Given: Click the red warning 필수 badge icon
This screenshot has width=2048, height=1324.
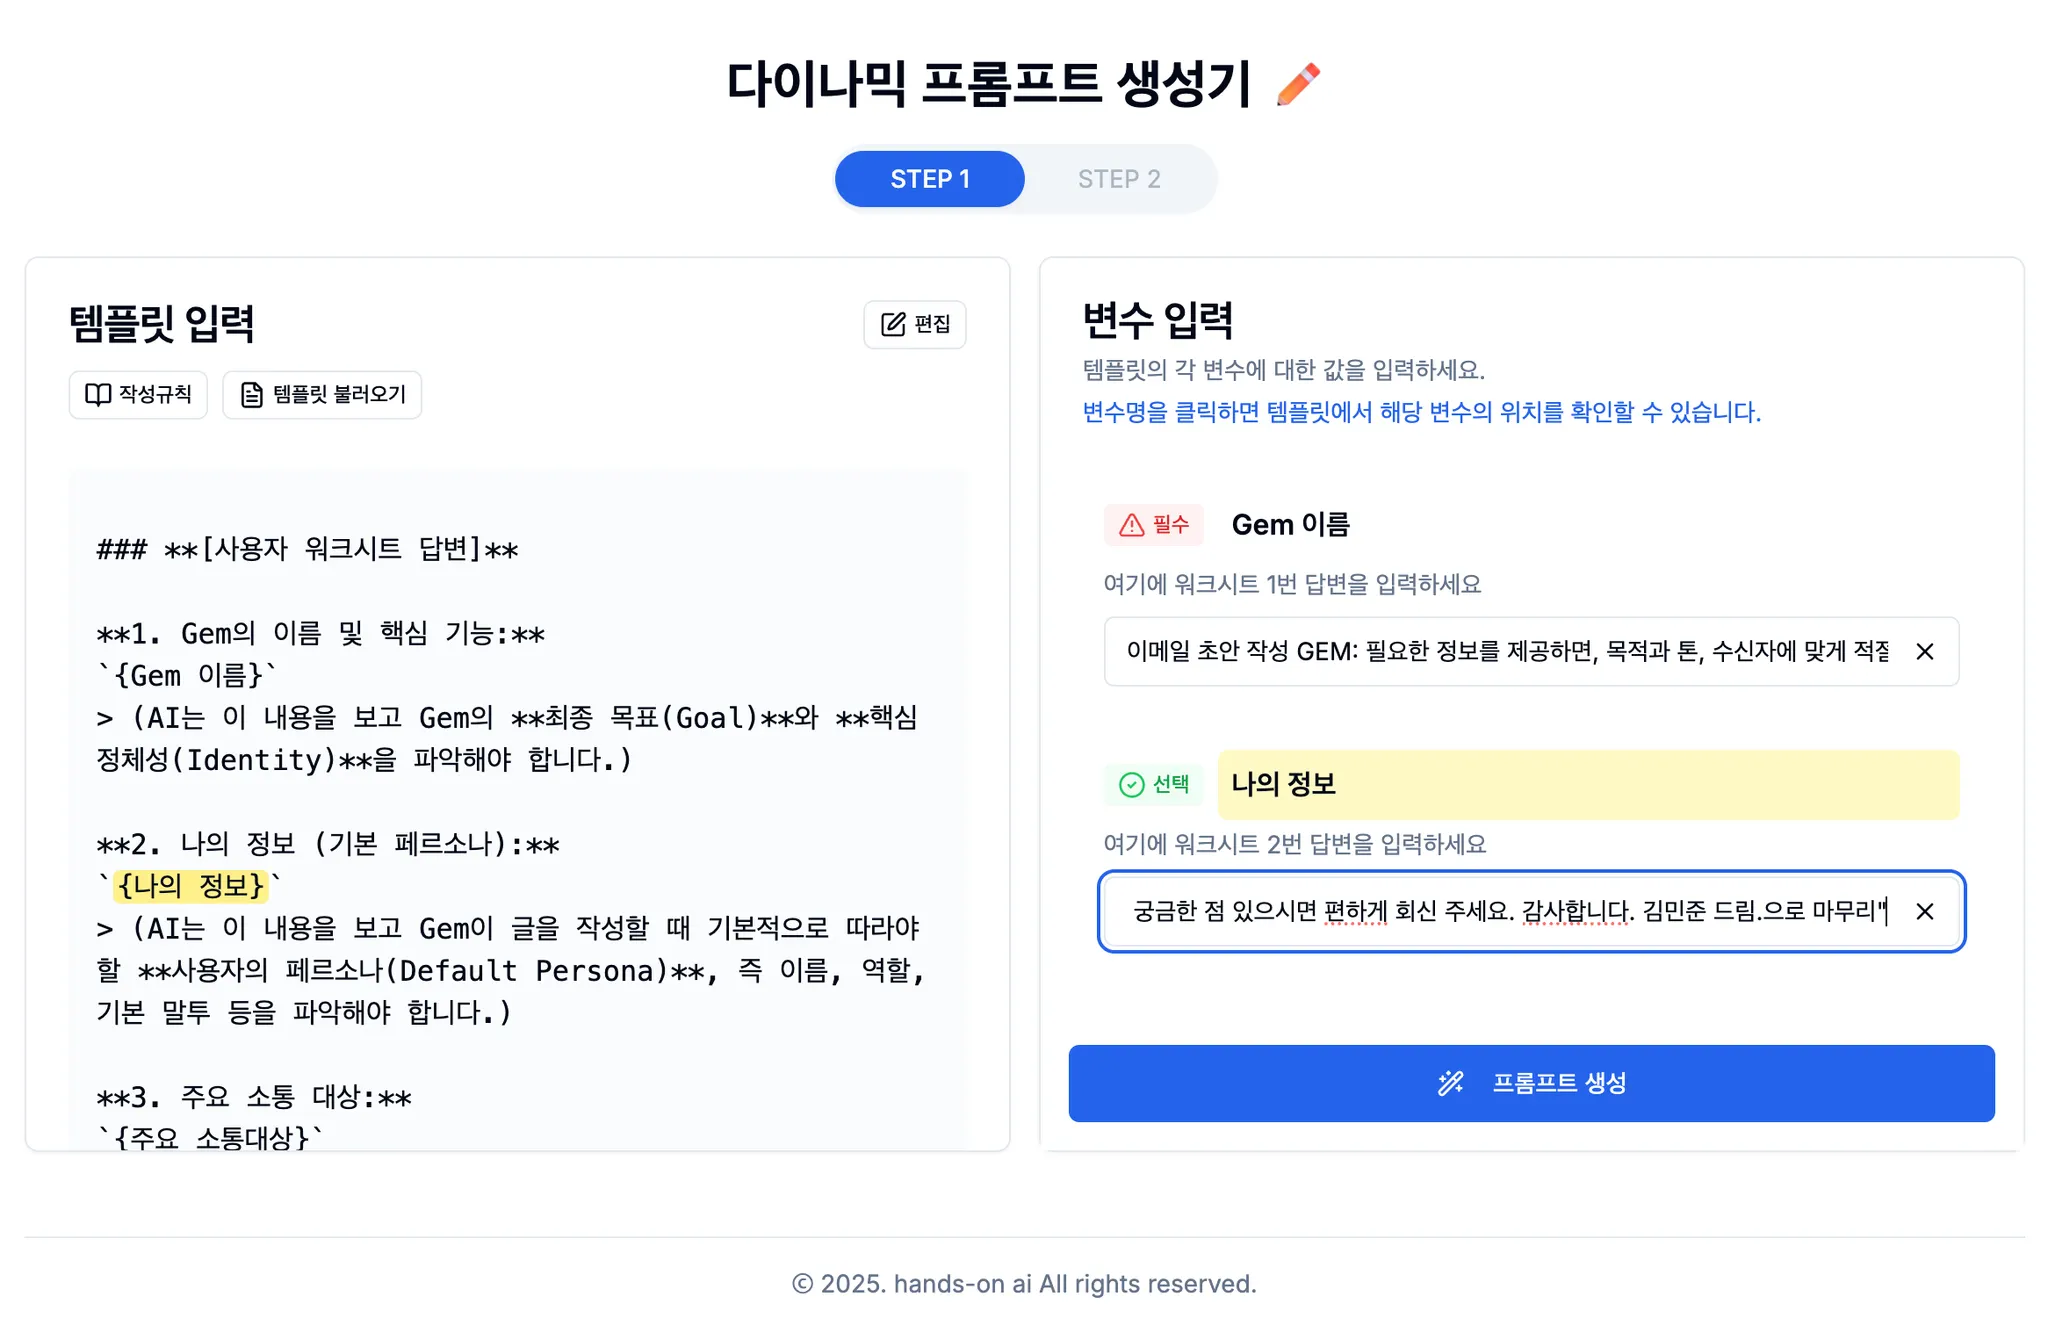Looking at the screenshot, I should (1131, 525).
